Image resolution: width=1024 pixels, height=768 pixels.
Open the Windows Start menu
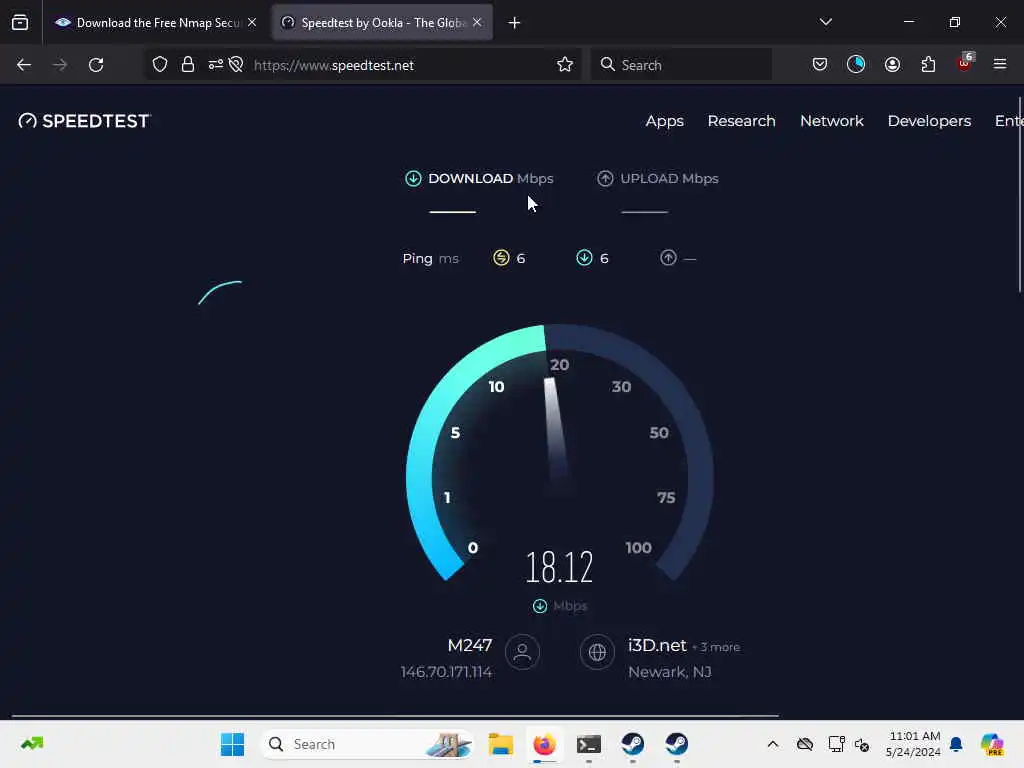coord(232,744)
